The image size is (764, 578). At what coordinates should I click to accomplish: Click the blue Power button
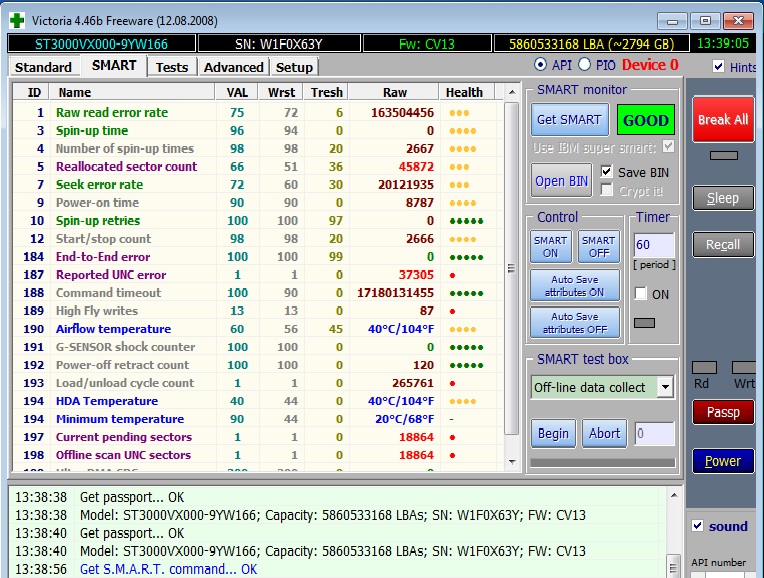pos(723,461)
